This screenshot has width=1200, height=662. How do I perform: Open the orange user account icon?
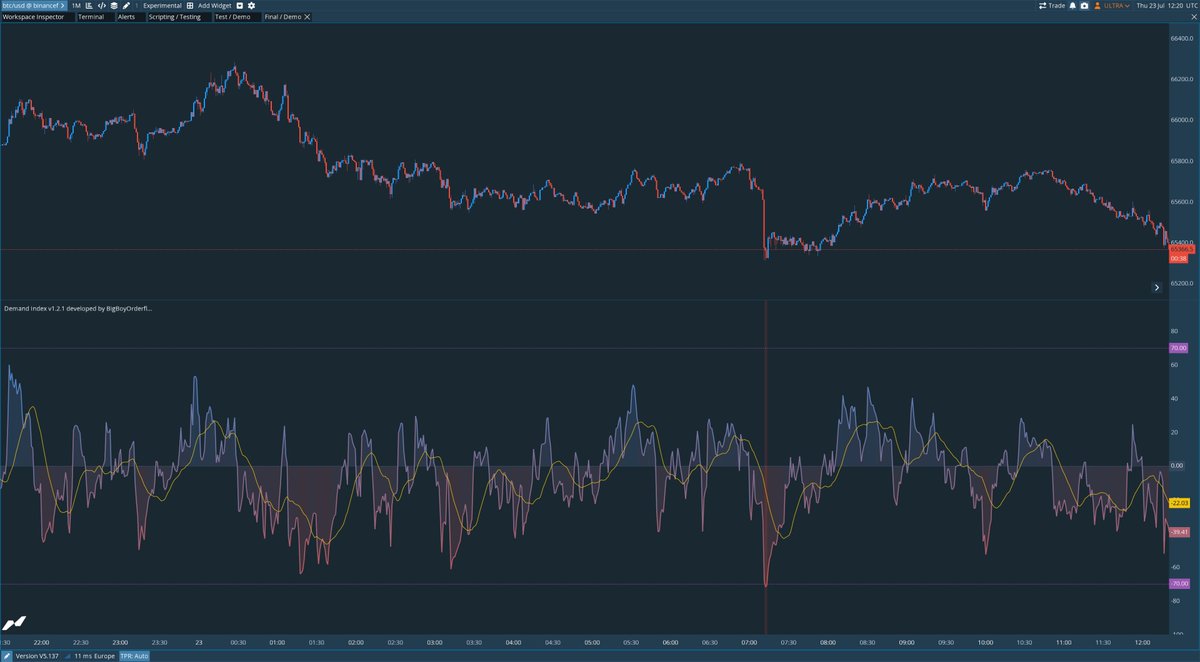(1097, 5)
